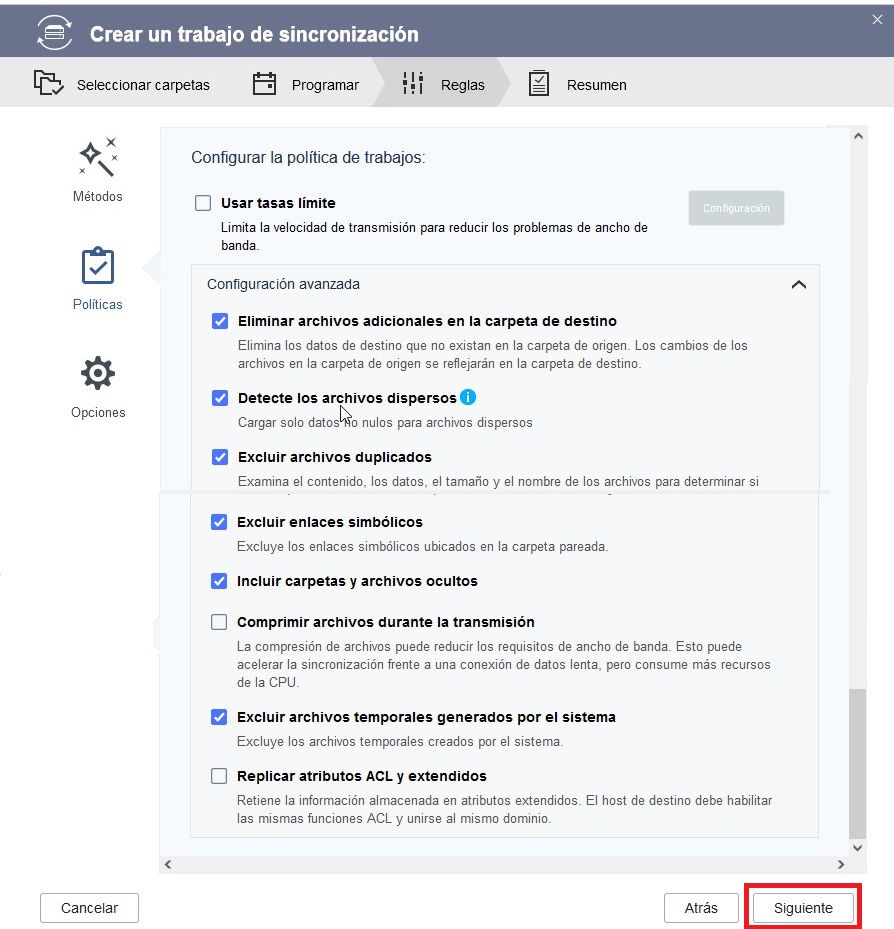The width and height of the screenshot is (894, 929).
Task: Enable Comprimir archivos durante la transmisión
Action: tap(219, 622)
